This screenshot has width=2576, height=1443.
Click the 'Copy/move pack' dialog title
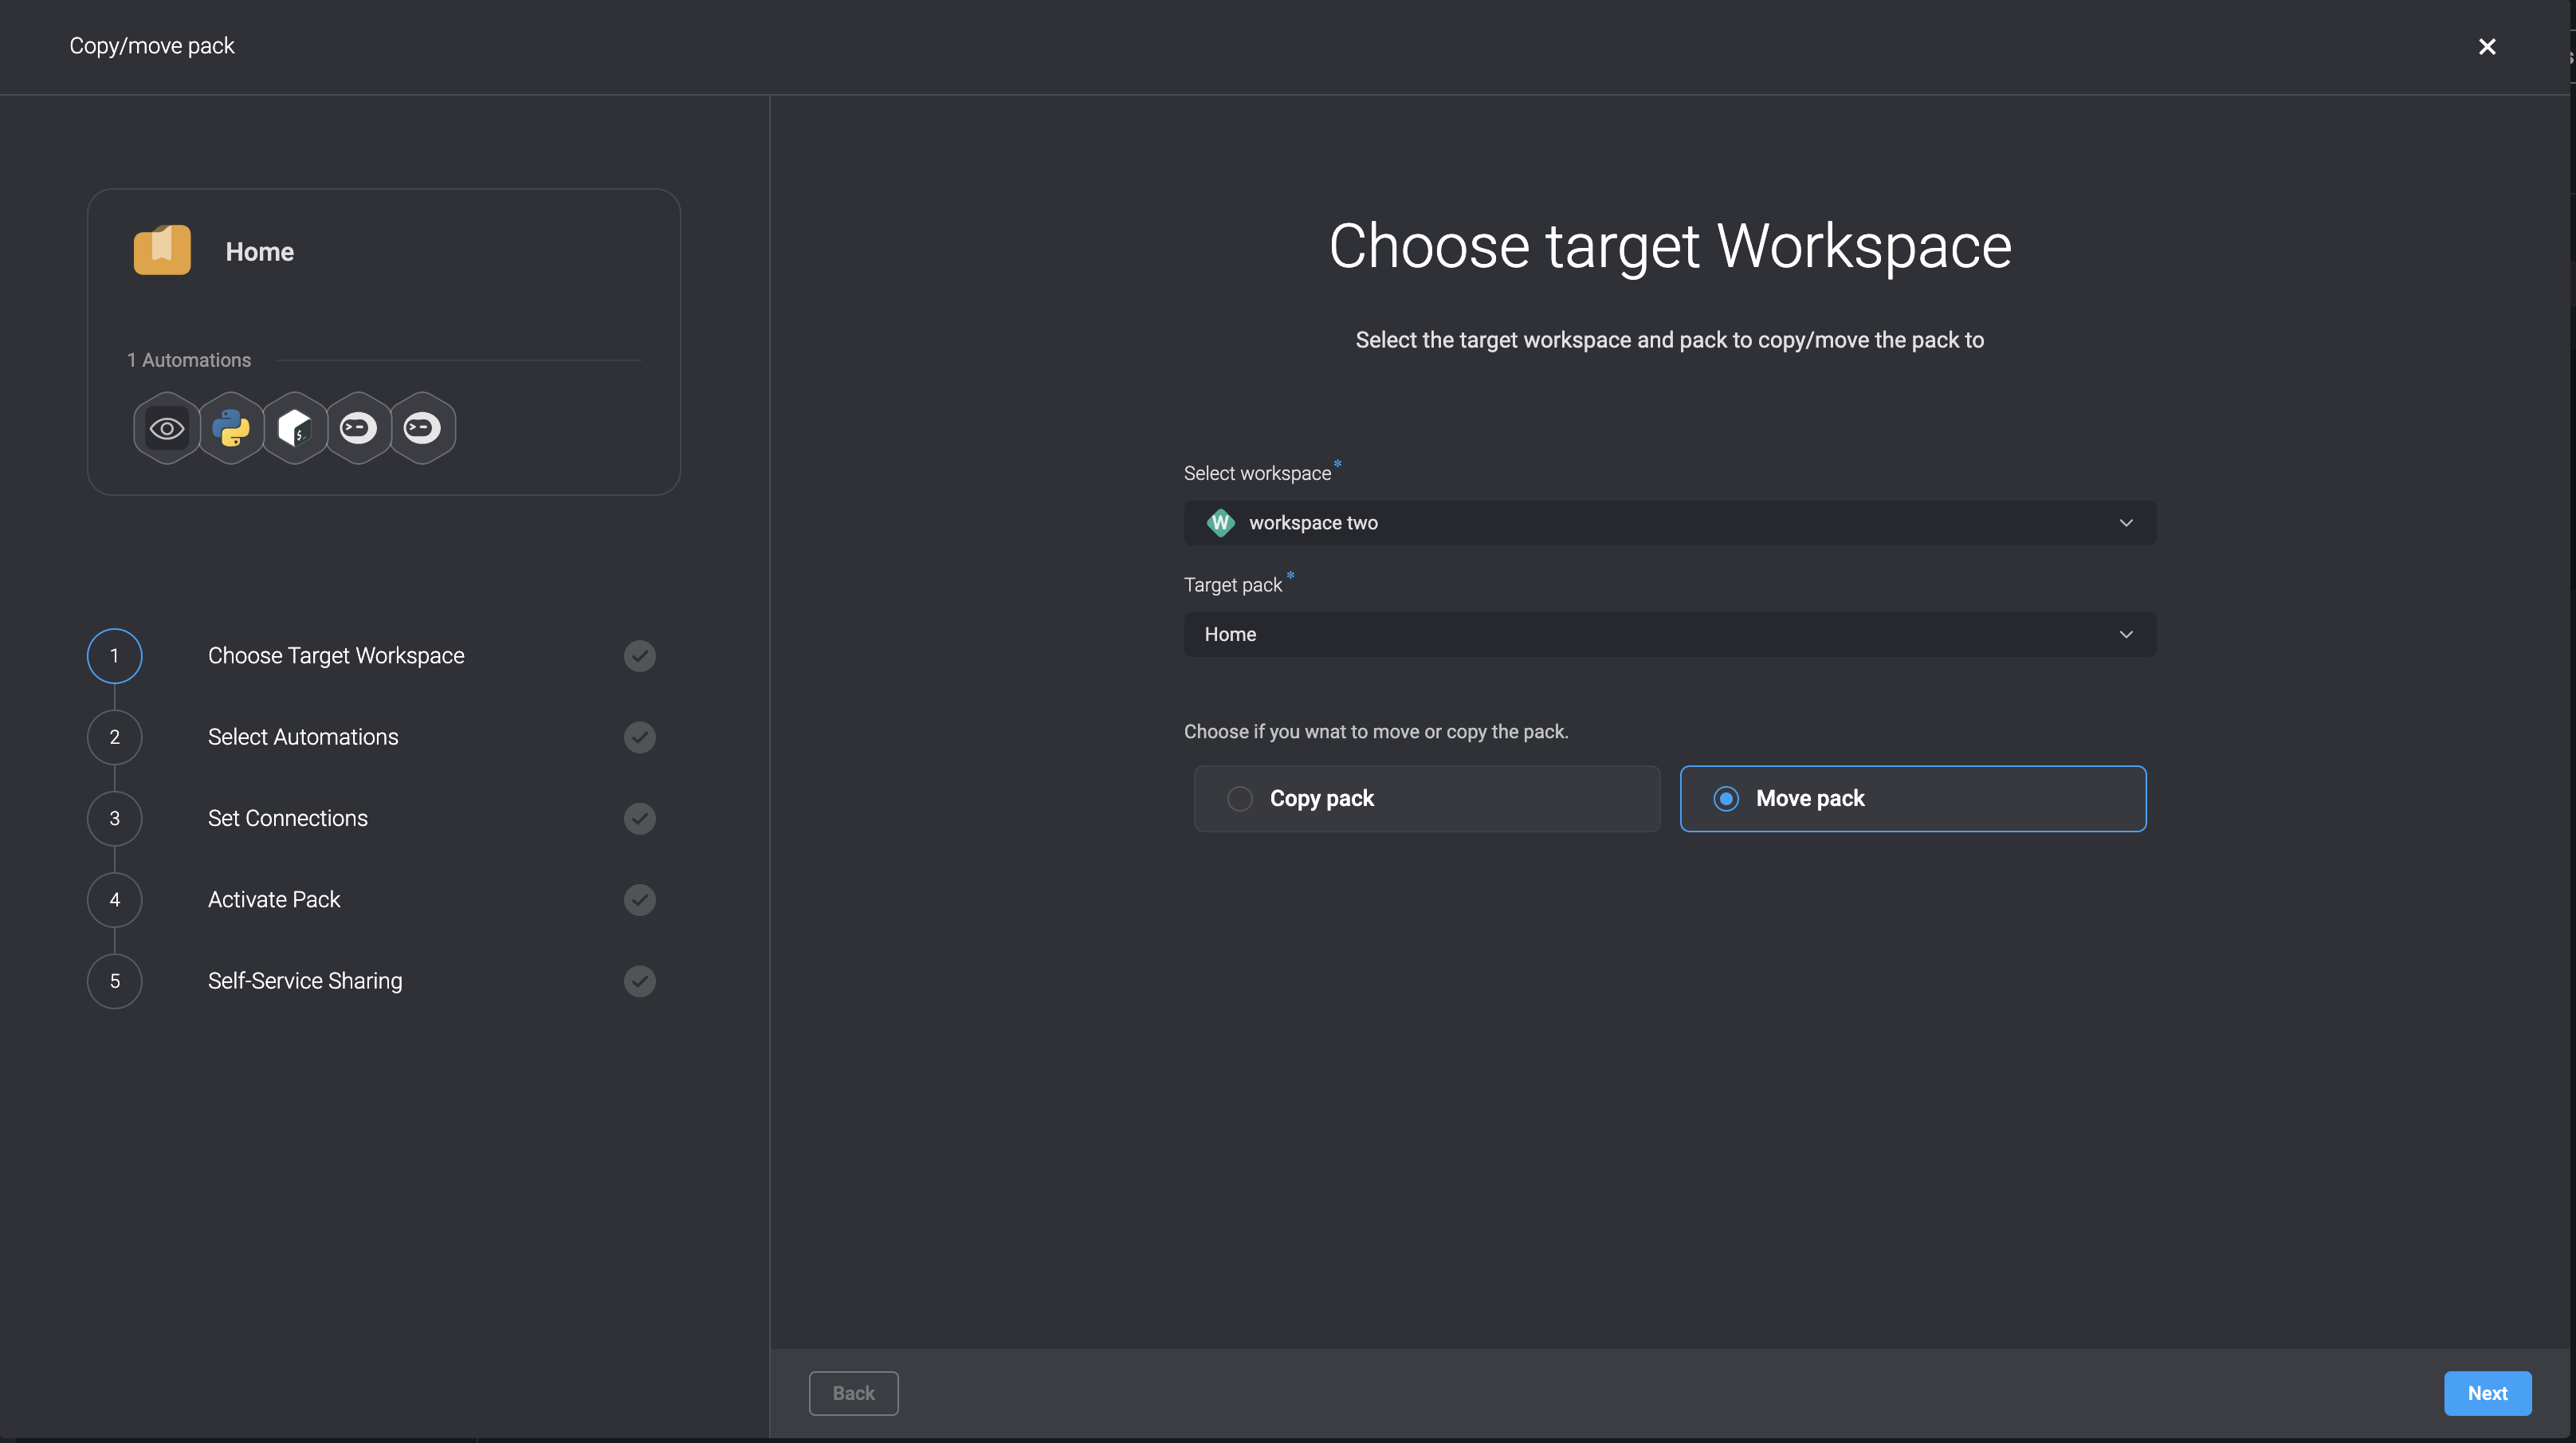coord(152,46)
